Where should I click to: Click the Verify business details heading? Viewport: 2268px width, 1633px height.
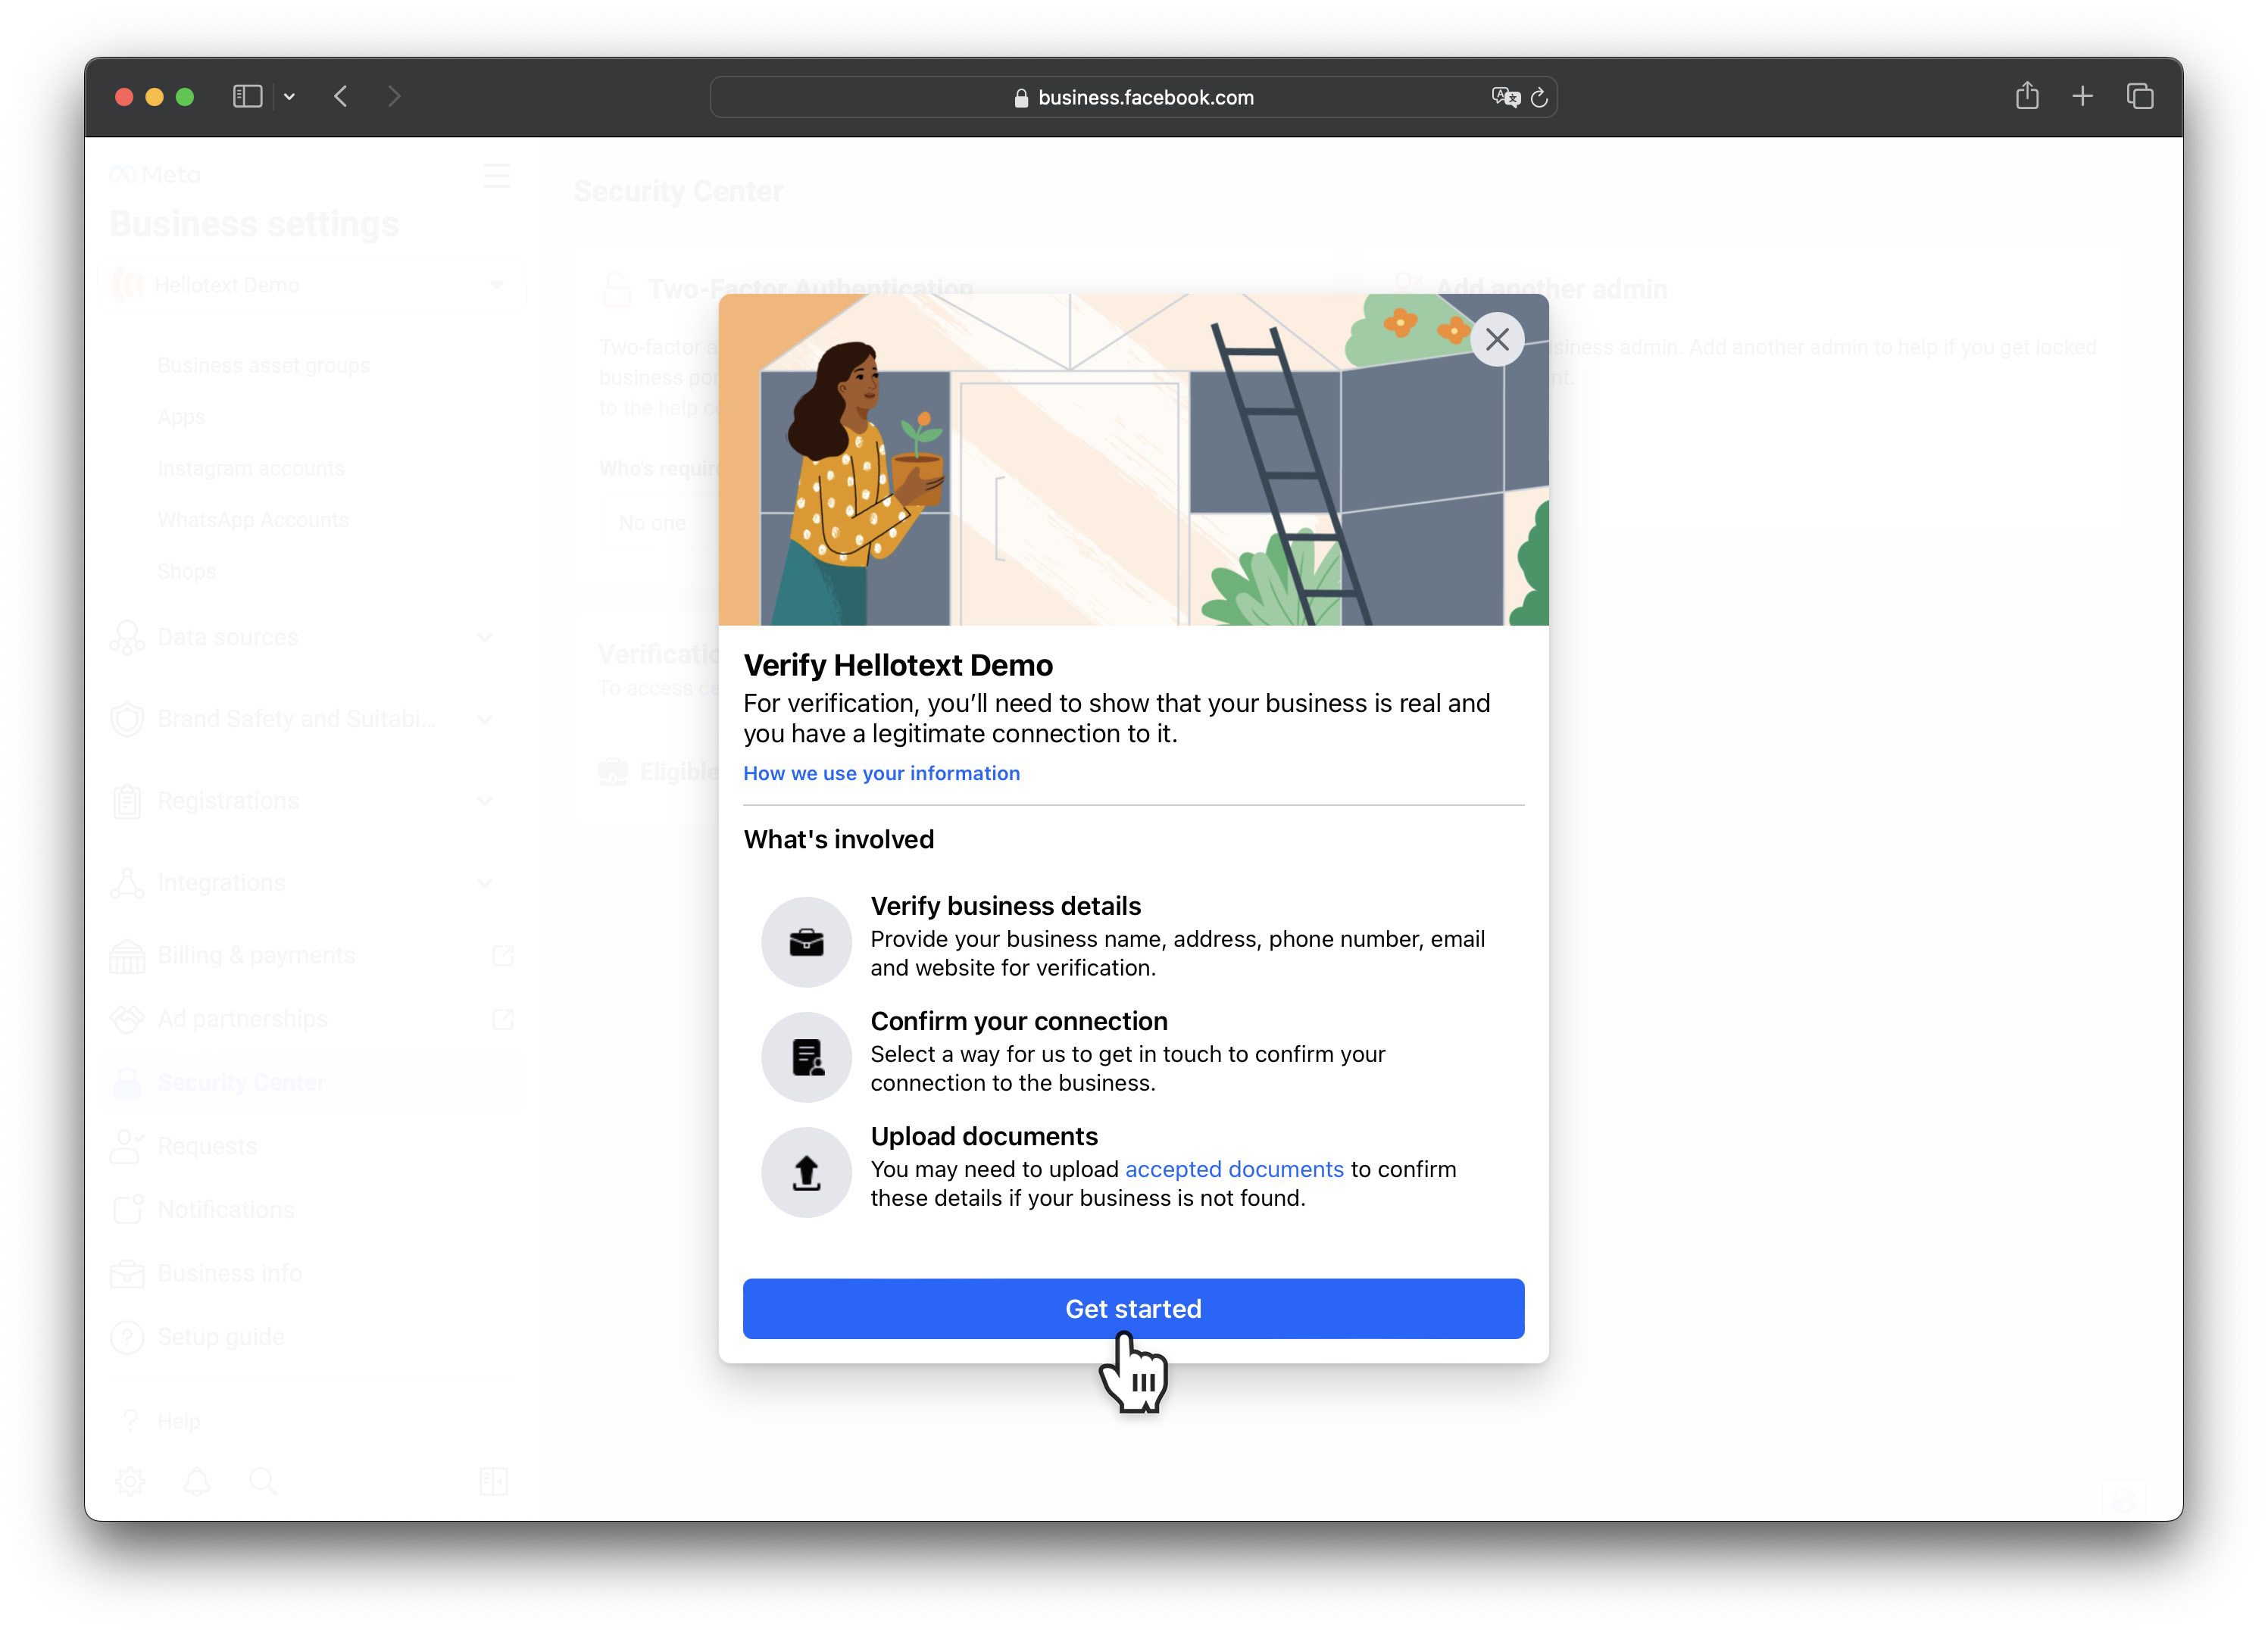coord(1005,906)
